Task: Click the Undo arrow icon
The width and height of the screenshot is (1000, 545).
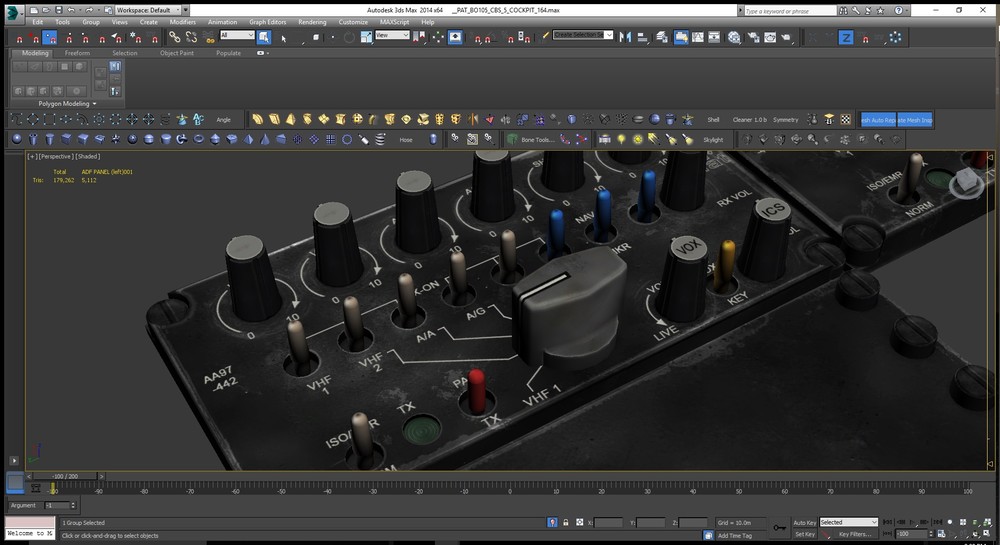Action: pyautogui.click(x=71, y=9)
